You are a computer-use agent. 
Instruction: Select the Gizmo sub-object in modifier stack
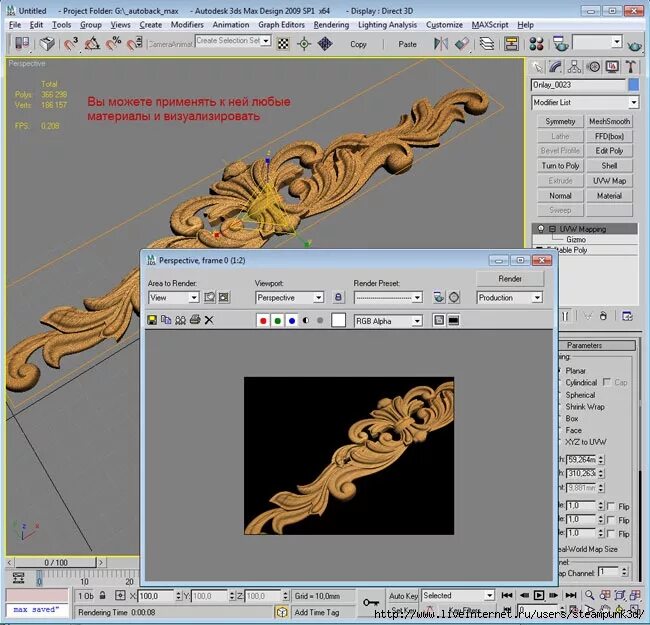coord(576,240)
